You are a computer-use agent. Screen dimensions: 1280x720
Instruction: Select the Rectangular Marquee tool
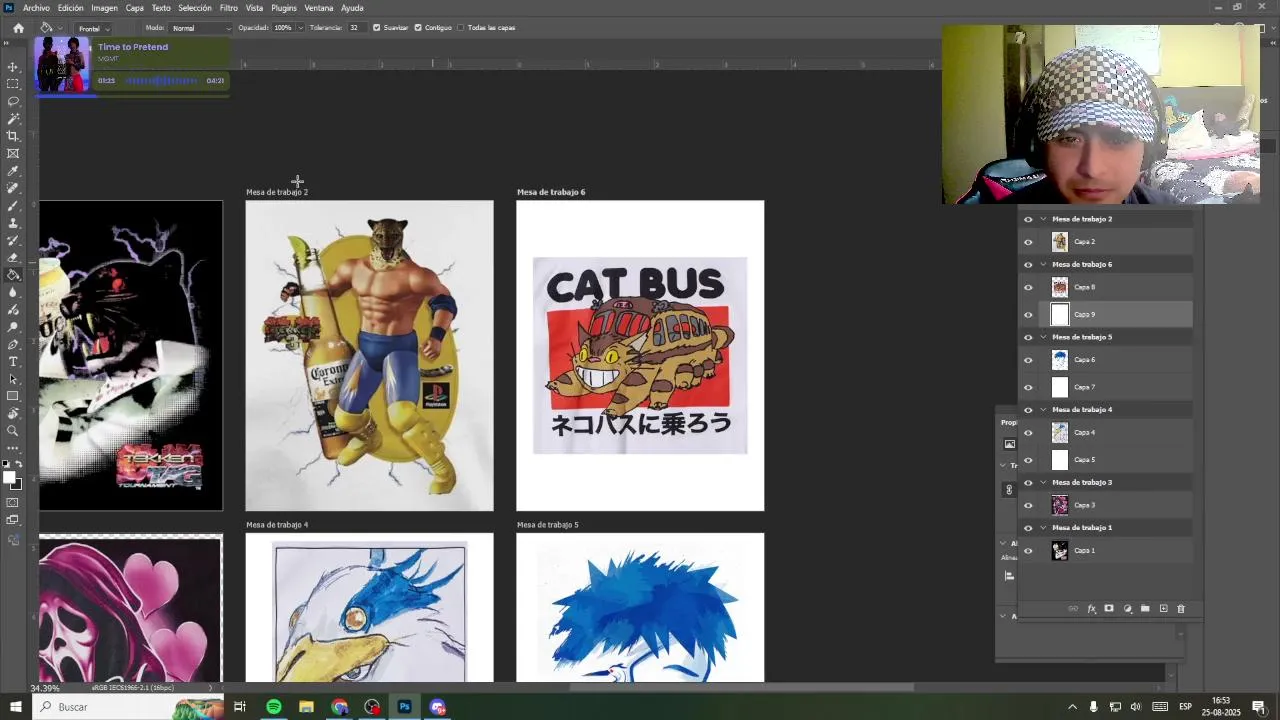(13, 84)
